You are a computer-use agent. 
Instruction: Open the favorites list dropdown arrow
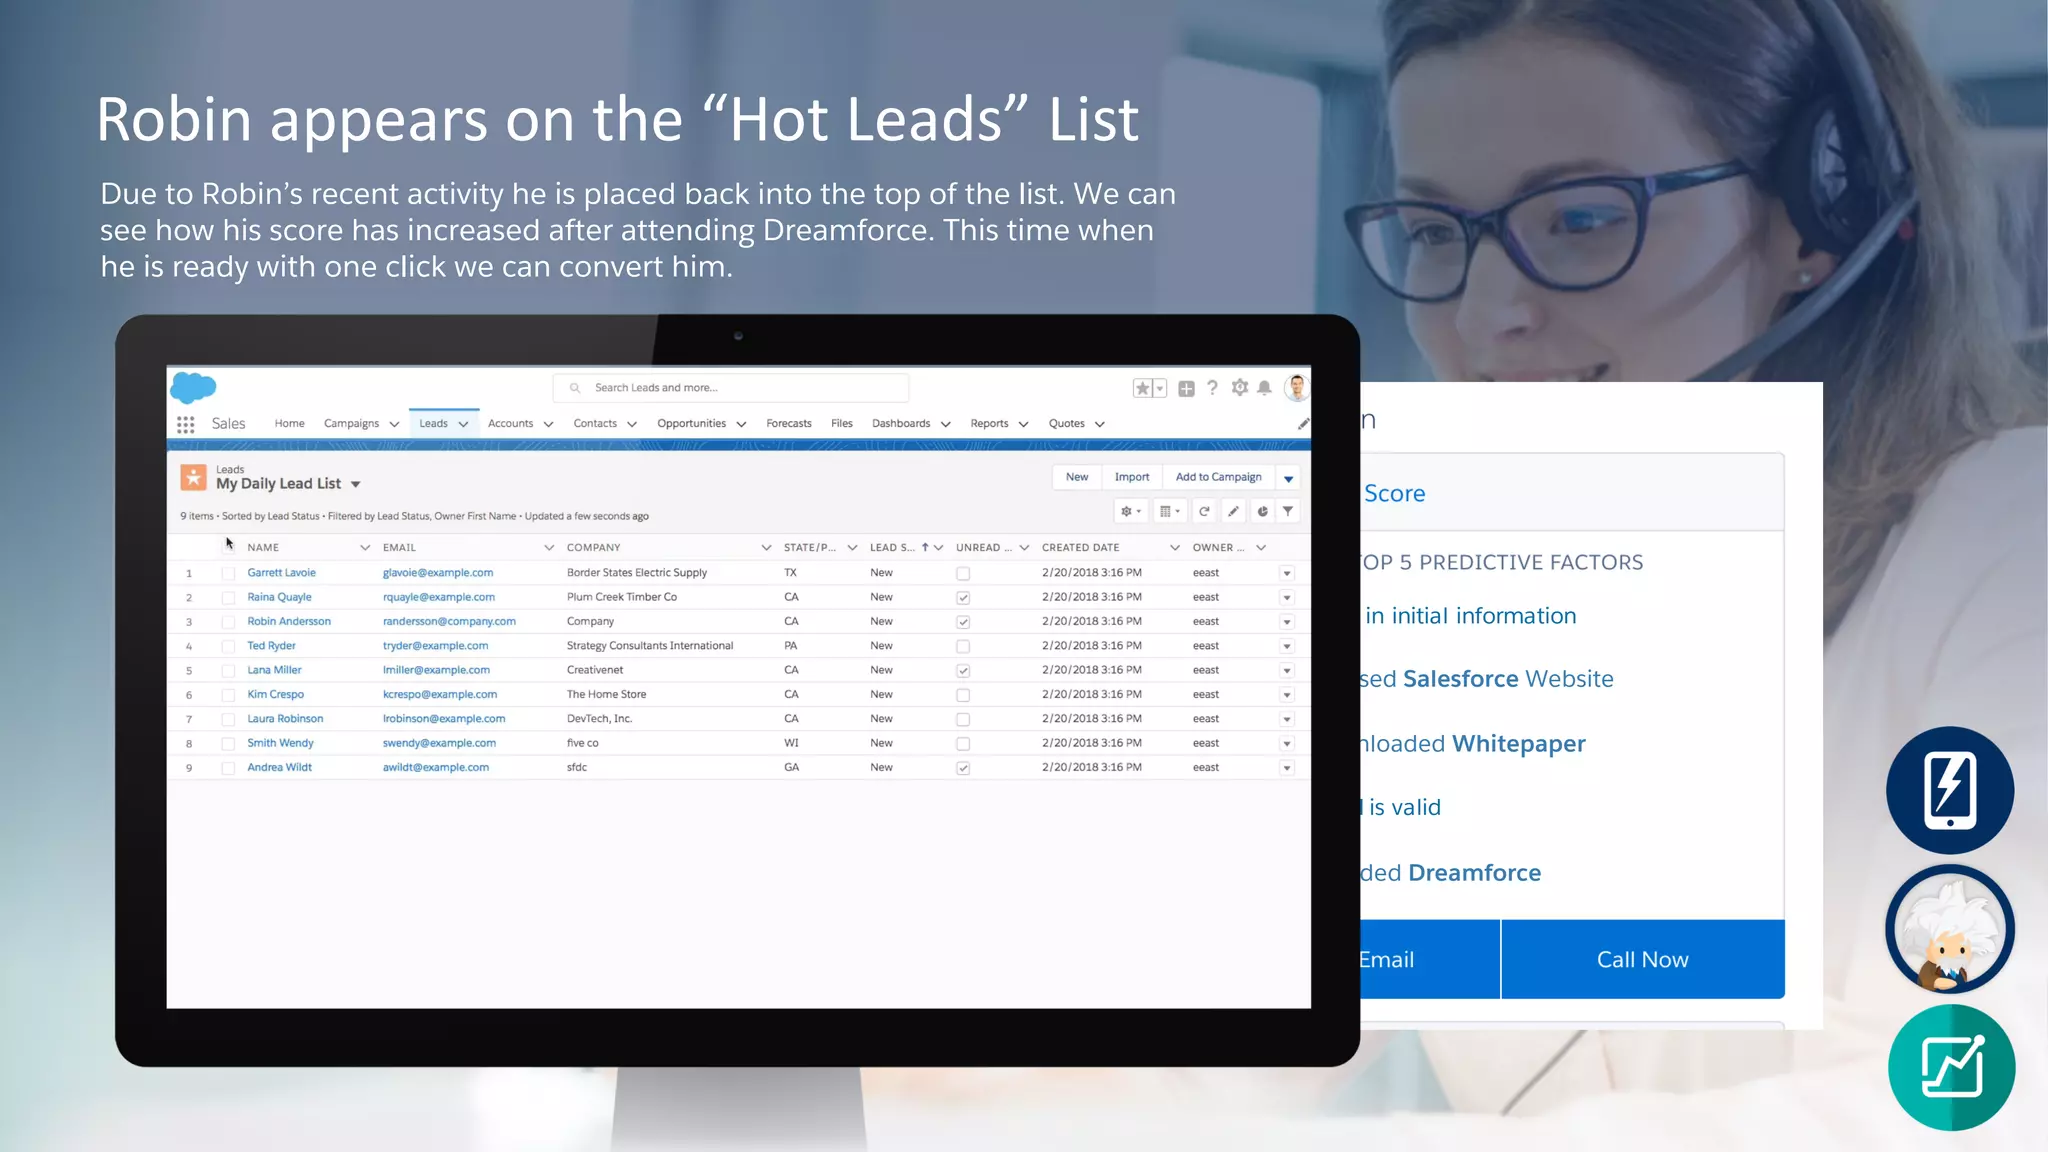click(1160, 388)
